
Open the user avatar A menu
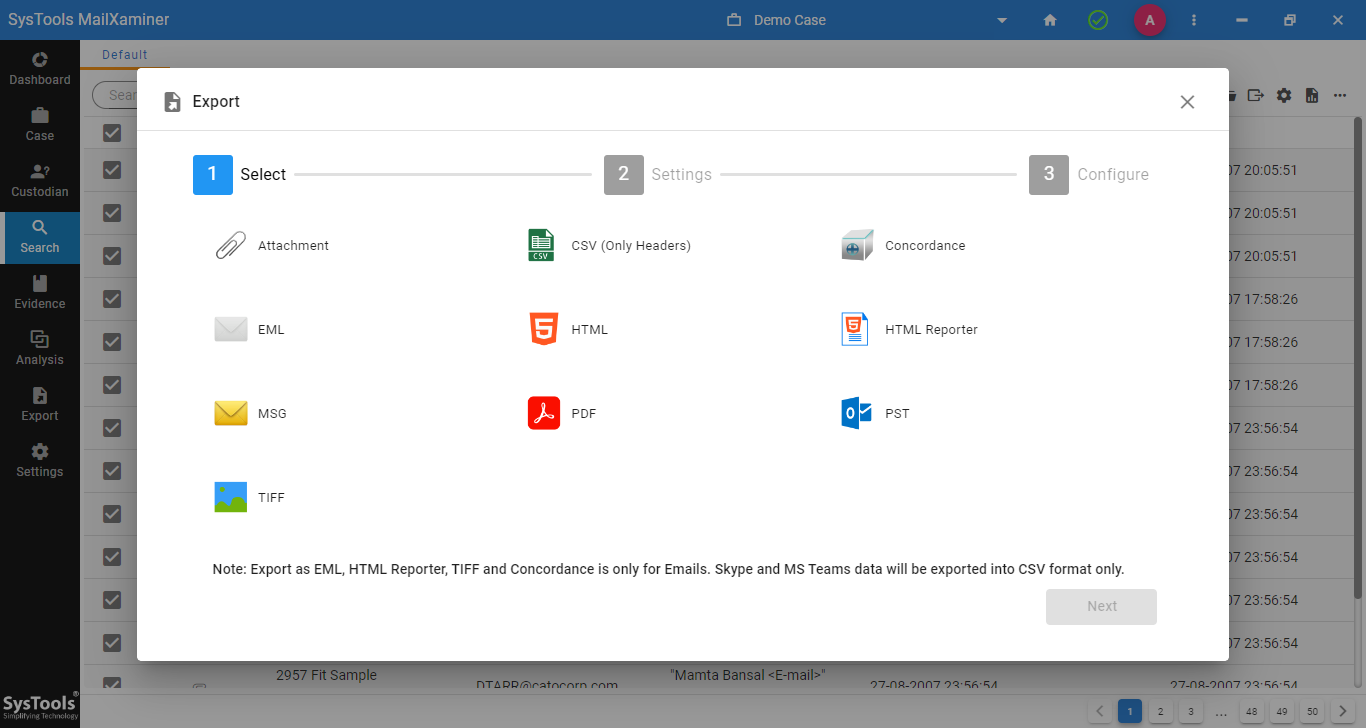click(x=1149, y=20)
